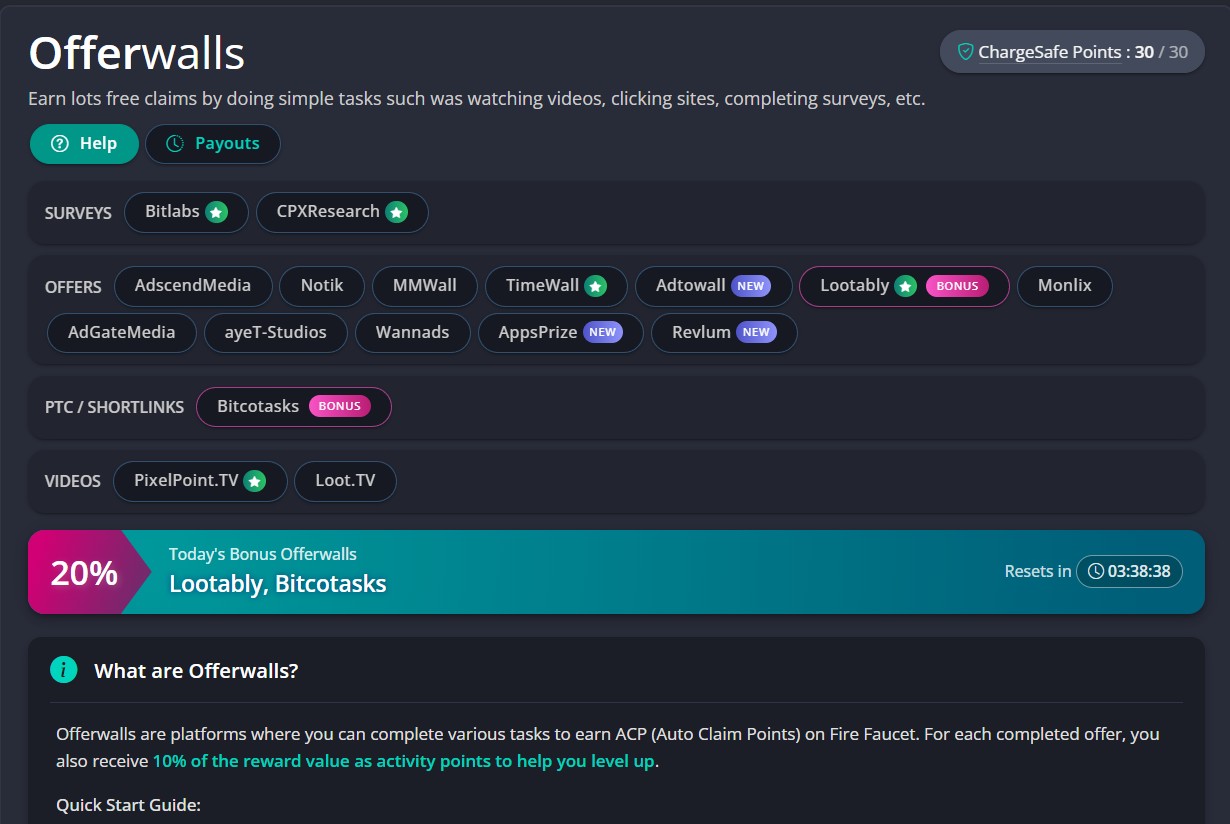Open the AdscendMedia offerwall
This screenshot has width=1230, height=824.
point(193,286)
